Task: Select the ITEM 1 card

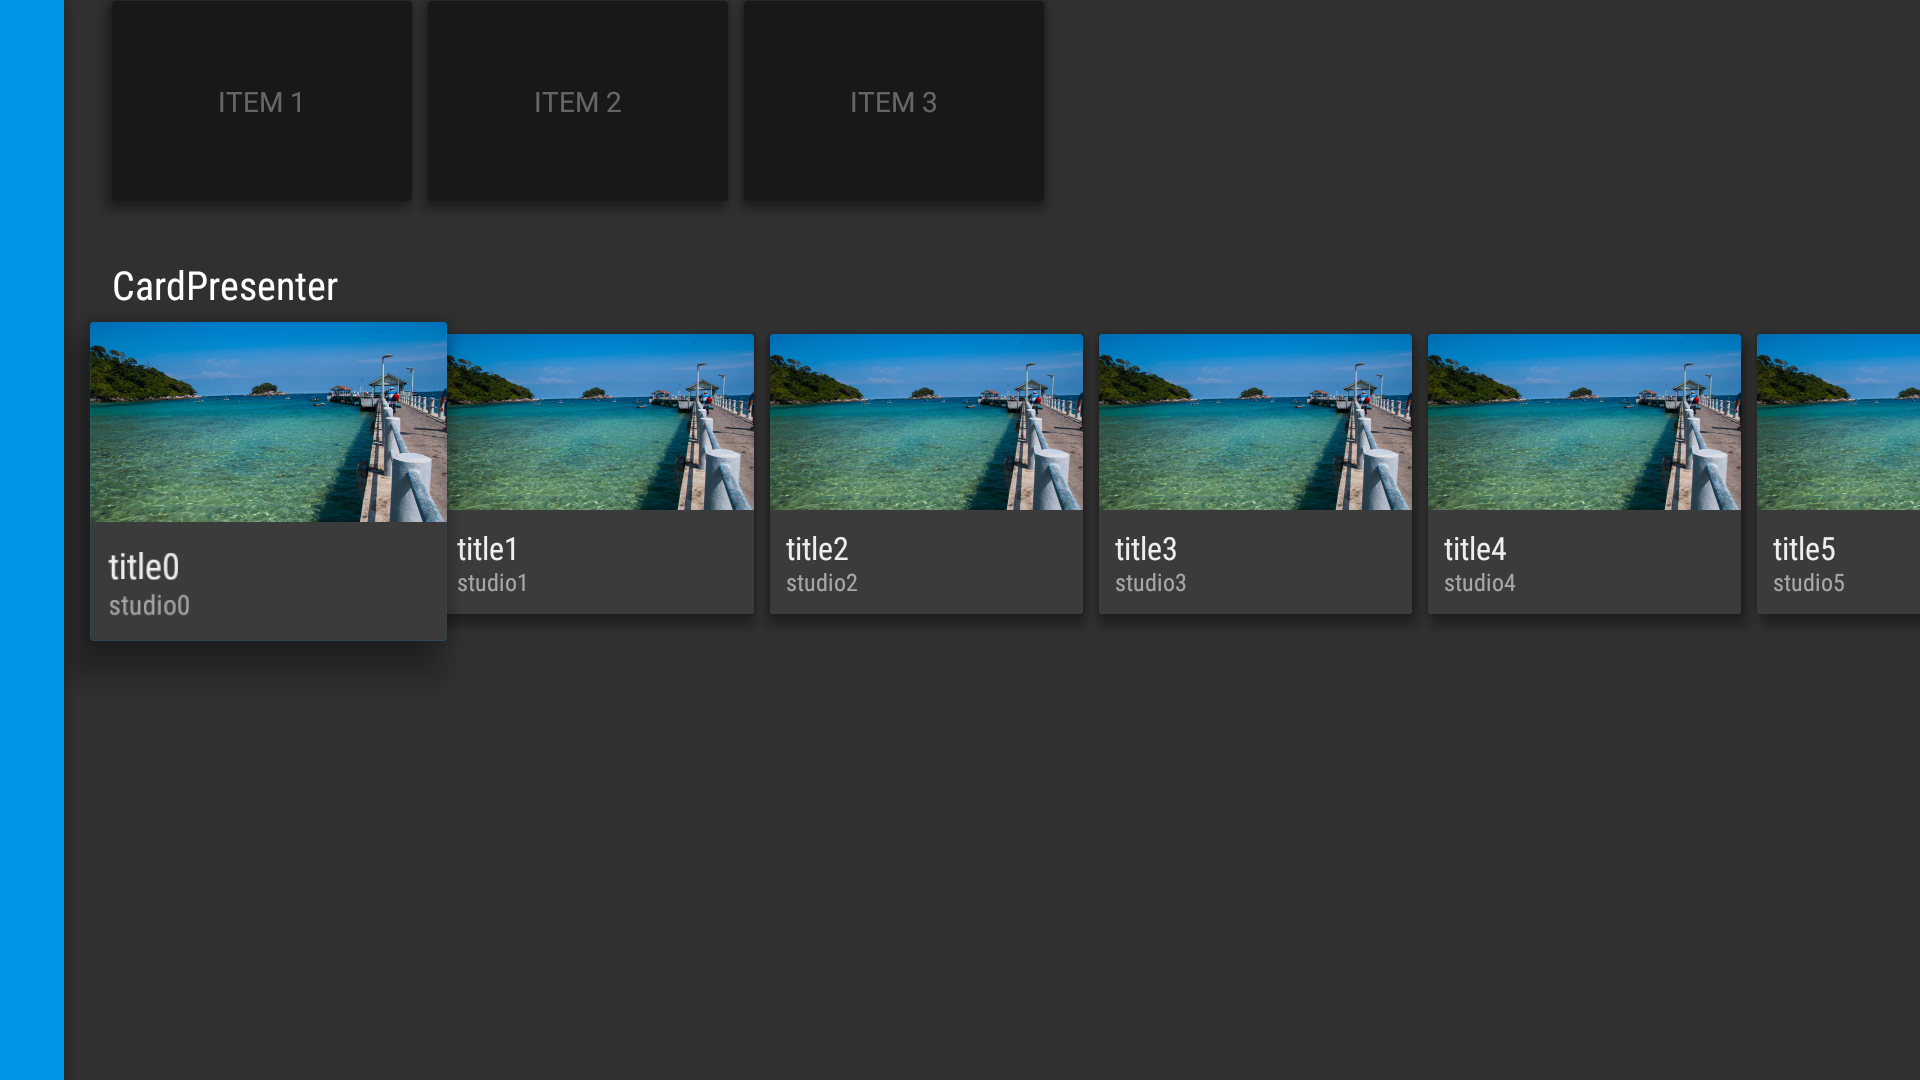Action: click(261, 101)
